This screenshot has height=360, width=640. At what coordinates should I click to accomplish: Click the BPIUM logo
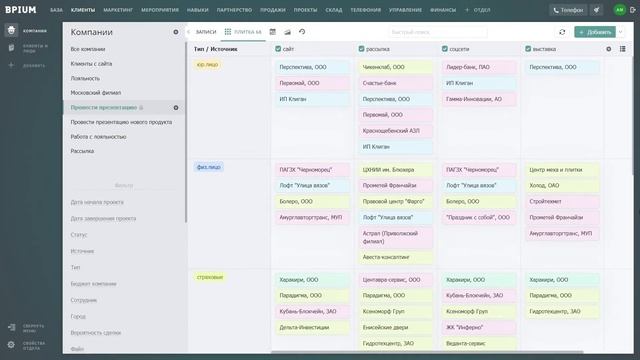(20, 10)
